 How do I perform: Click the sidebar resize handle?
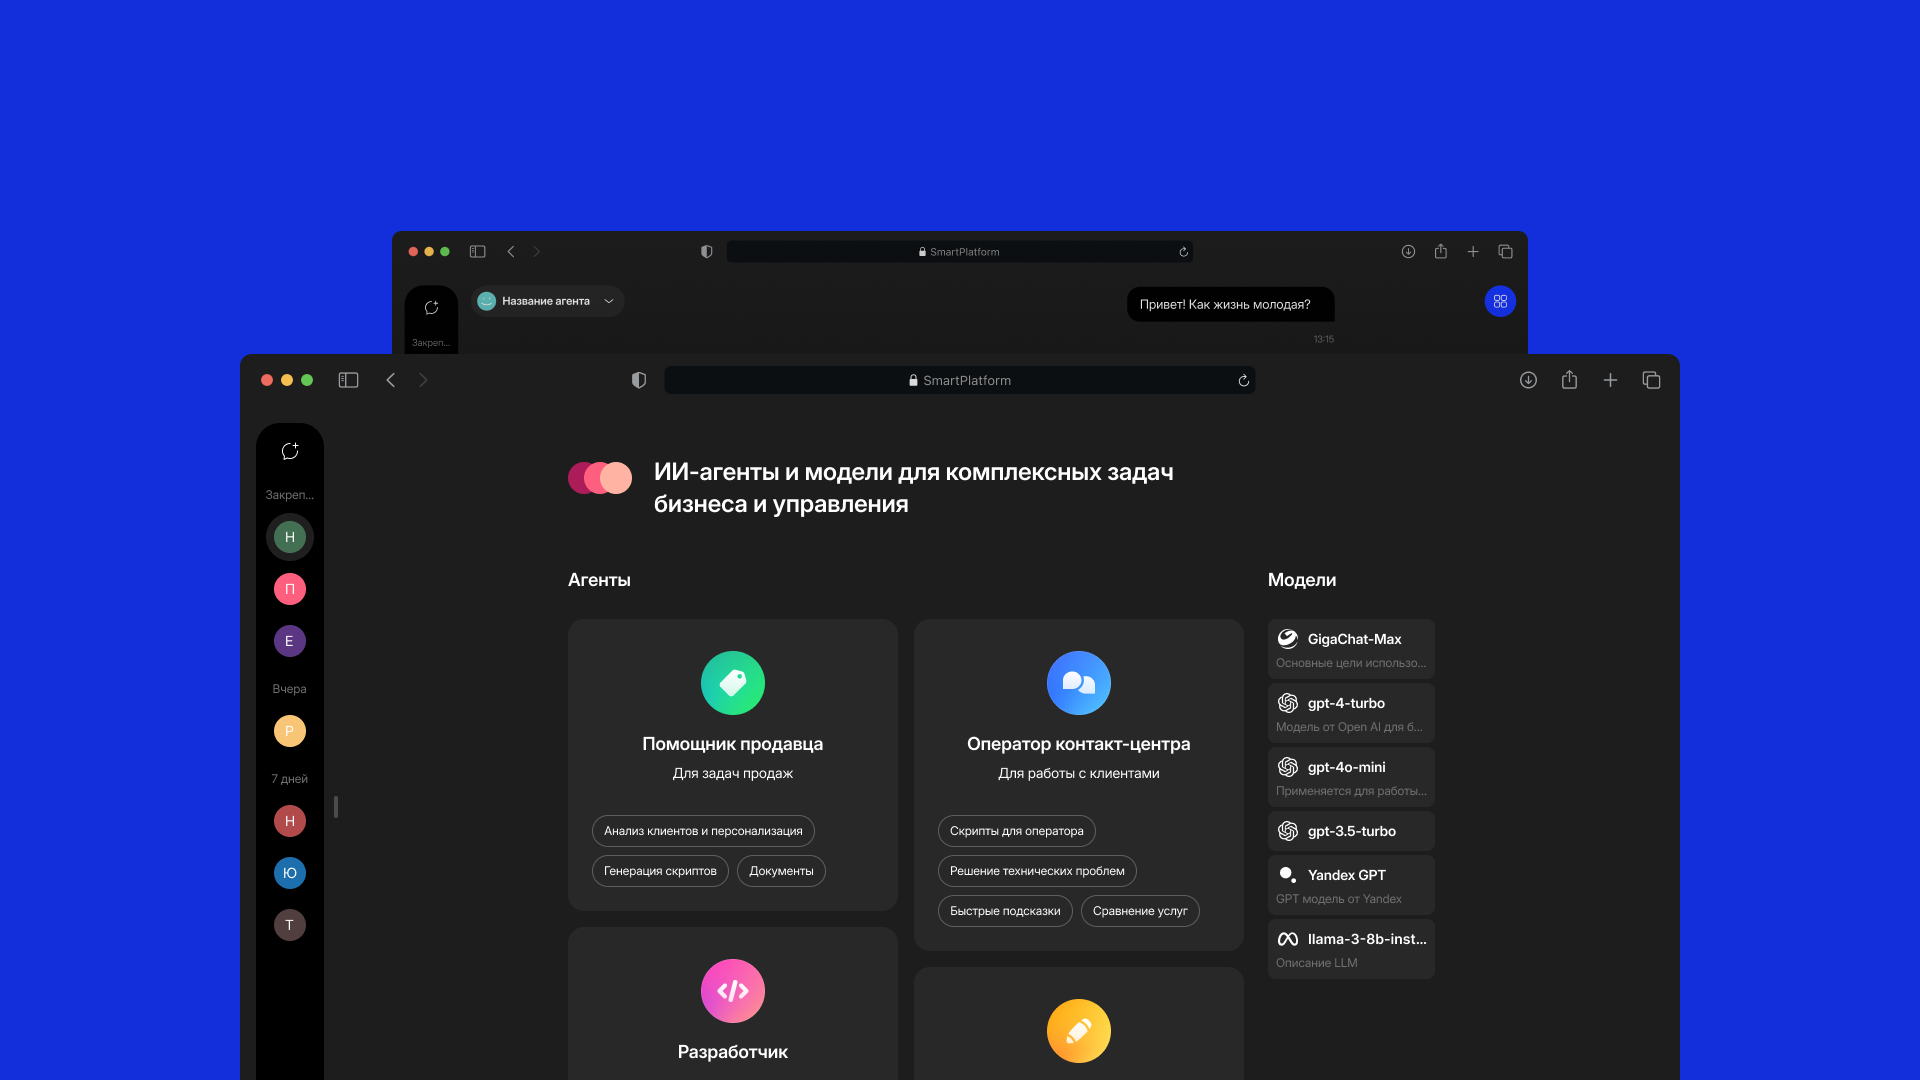[336, 806]
